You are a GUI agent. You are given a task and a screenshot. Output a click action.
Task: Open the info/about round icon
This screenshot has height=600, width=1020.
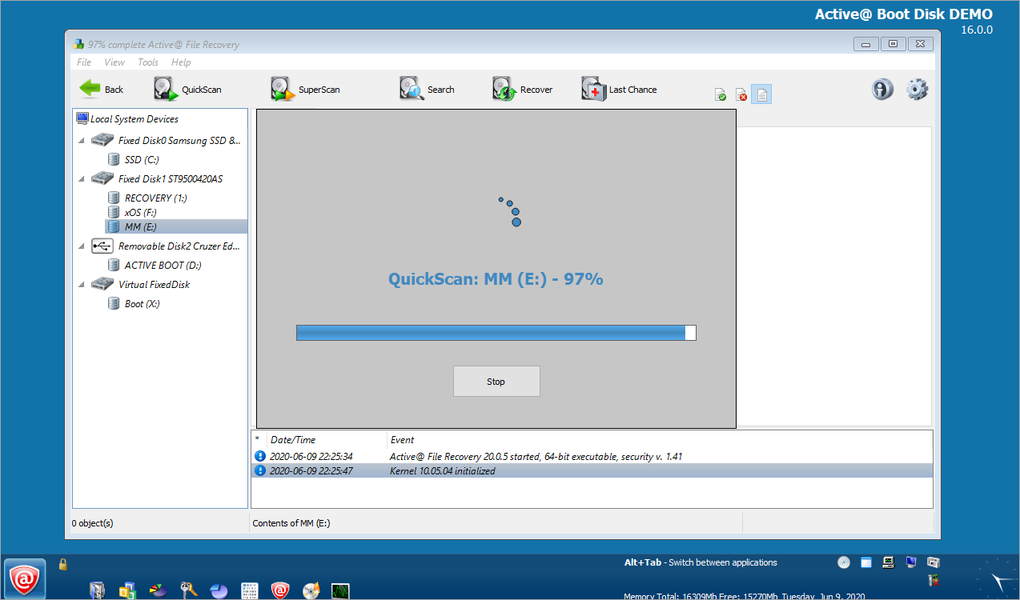coord(882,89)
